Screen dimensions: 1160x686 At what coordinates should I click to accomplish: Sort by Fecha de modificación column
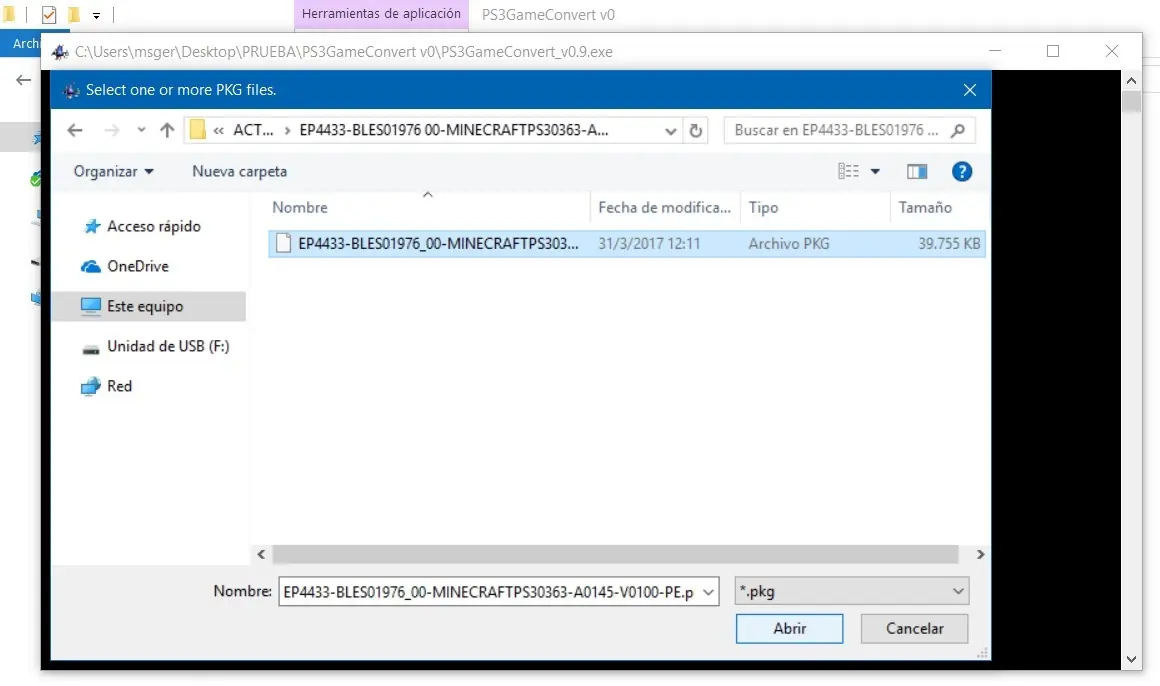664,207
